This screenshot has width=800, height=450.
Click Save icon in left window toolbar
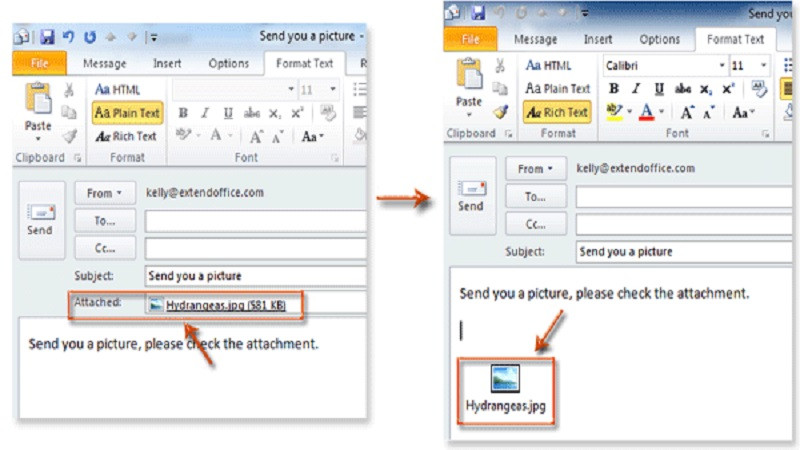pyautogui.click(x=47, y=37)
